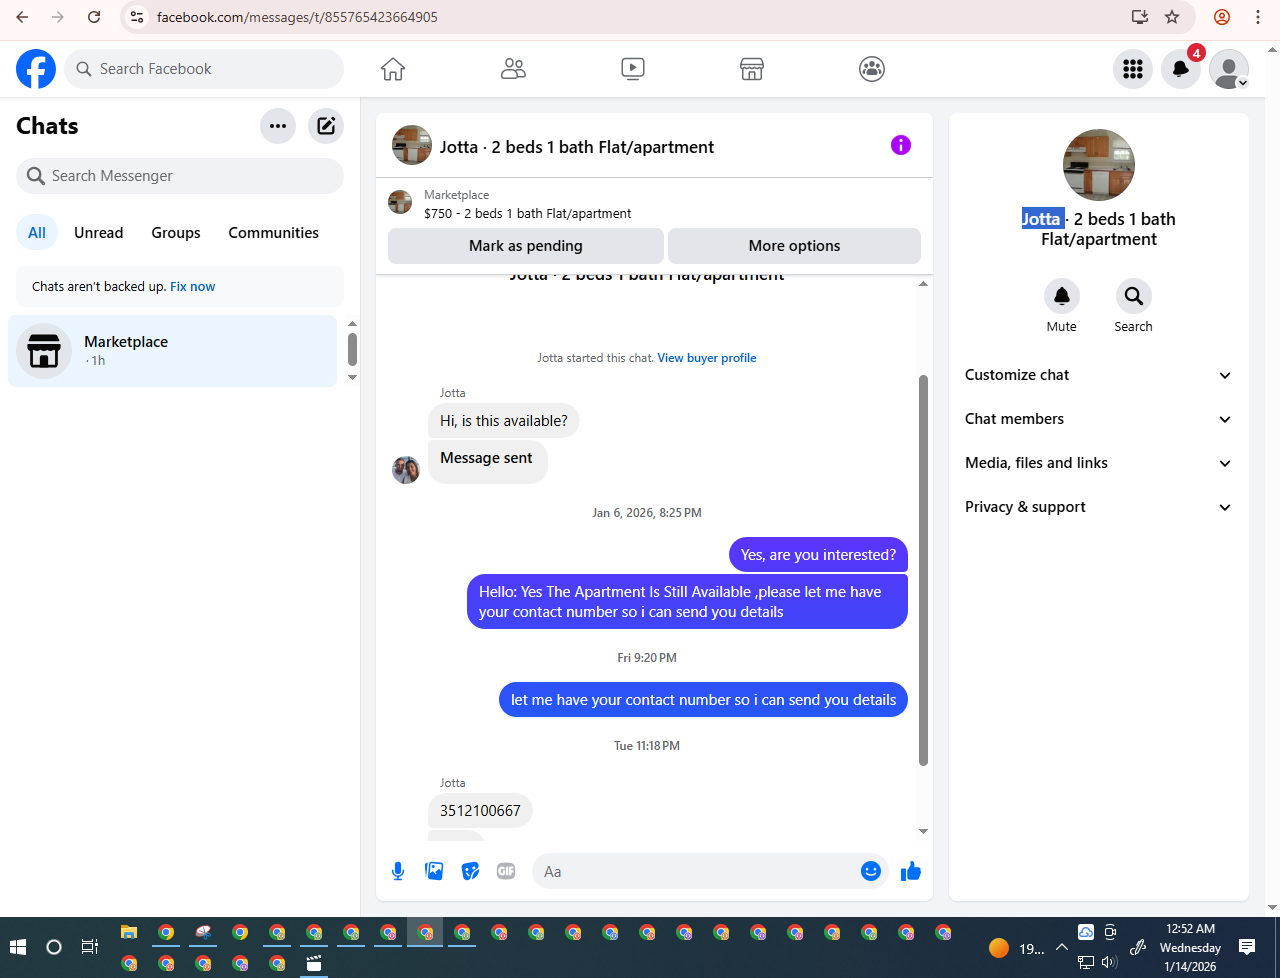Image resolution: width=1280 pixels, height=978 pixels.
Task: Open Windows Start menu
Action: 17,947
